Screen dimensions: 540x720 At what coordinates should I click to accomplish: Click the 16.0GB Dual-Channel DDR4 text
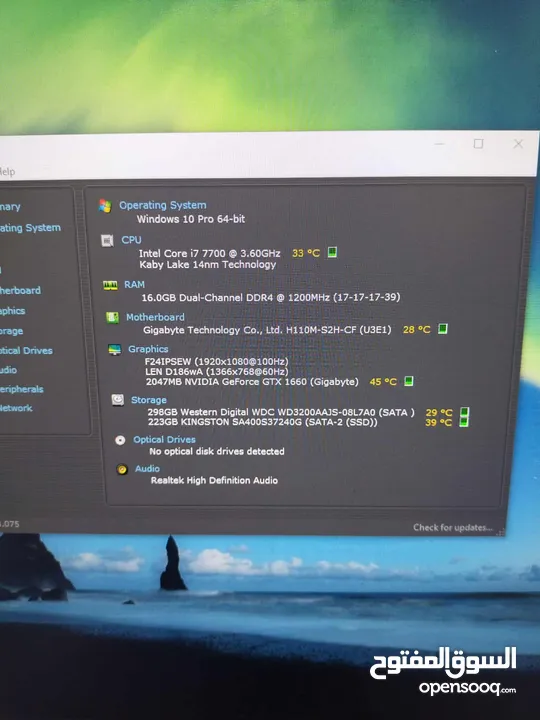270,297
